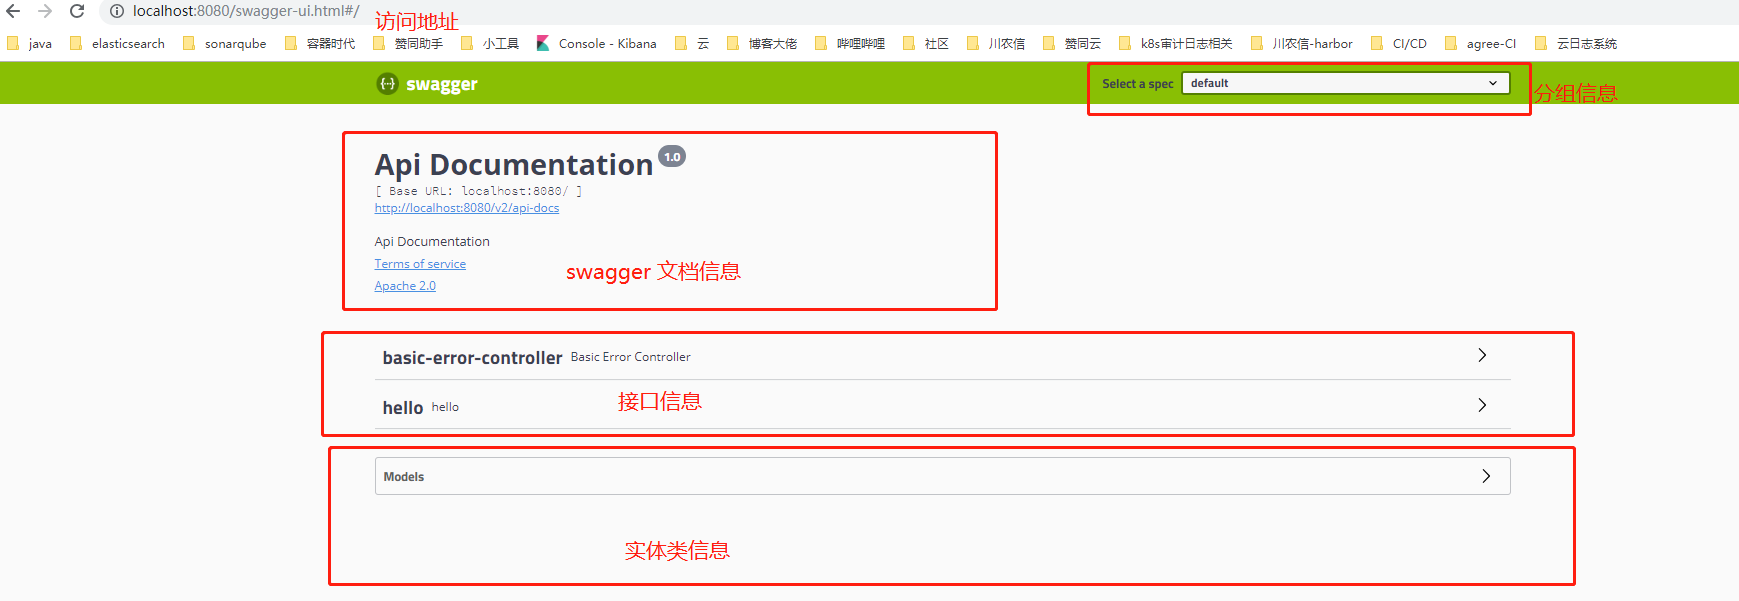Open the 云 bookmark folder

(692, 43)
